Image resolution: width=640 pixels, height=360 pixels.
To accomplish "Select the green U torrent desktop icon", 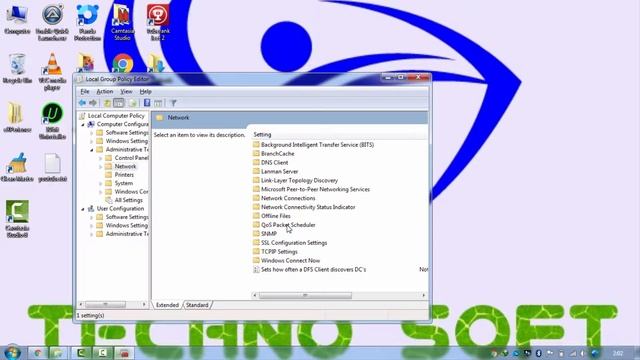I will tap(52, 120).
